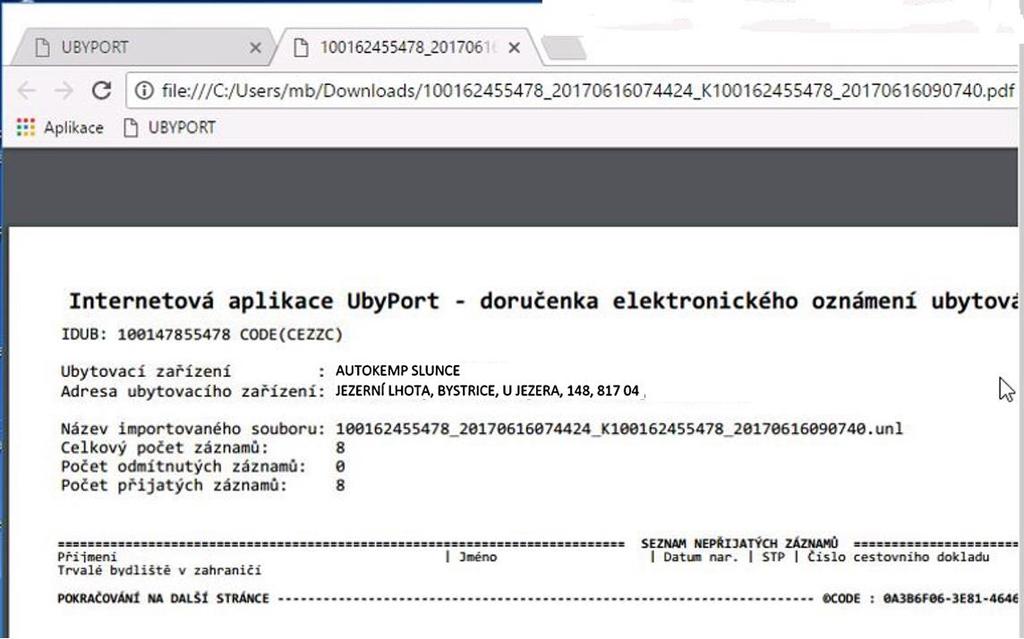The image size is (1024, 639).
Task: Go forward with the forward arrow
Action: click(x=64, y=90)
